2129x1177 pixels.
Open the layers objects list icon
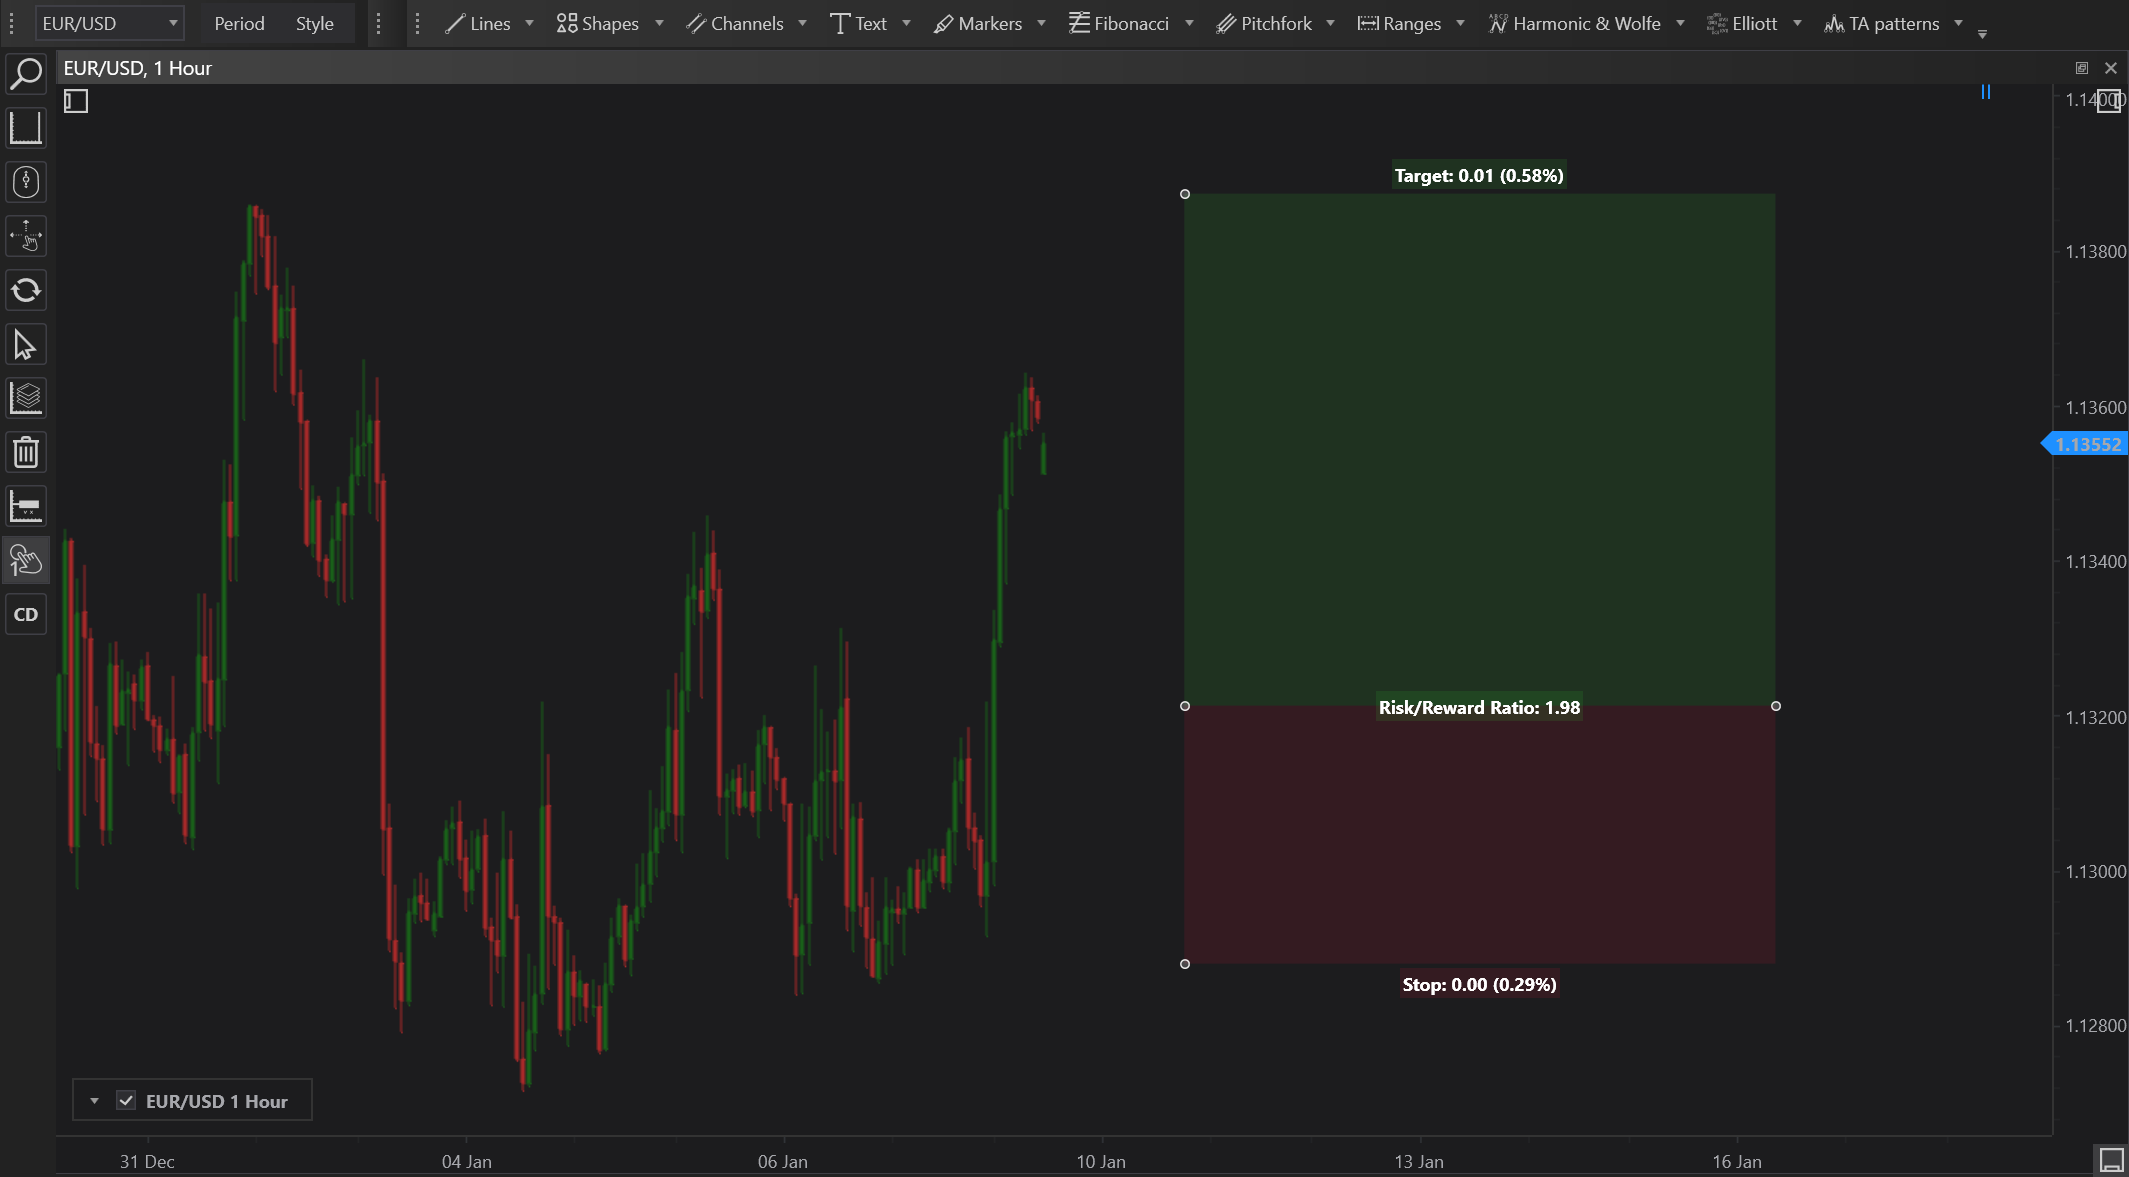coord(26,399)
